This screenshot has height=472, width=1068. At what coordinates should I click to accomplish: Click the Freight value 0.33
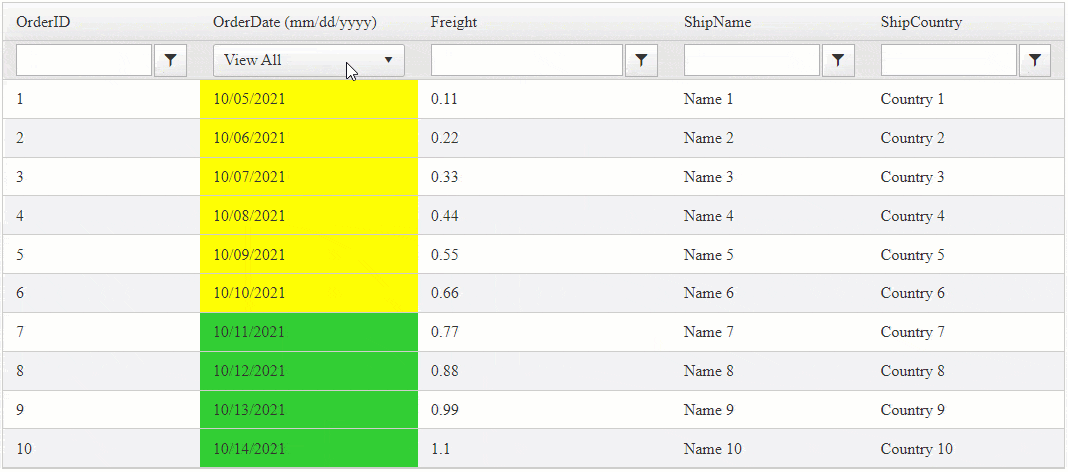point(445,177)
